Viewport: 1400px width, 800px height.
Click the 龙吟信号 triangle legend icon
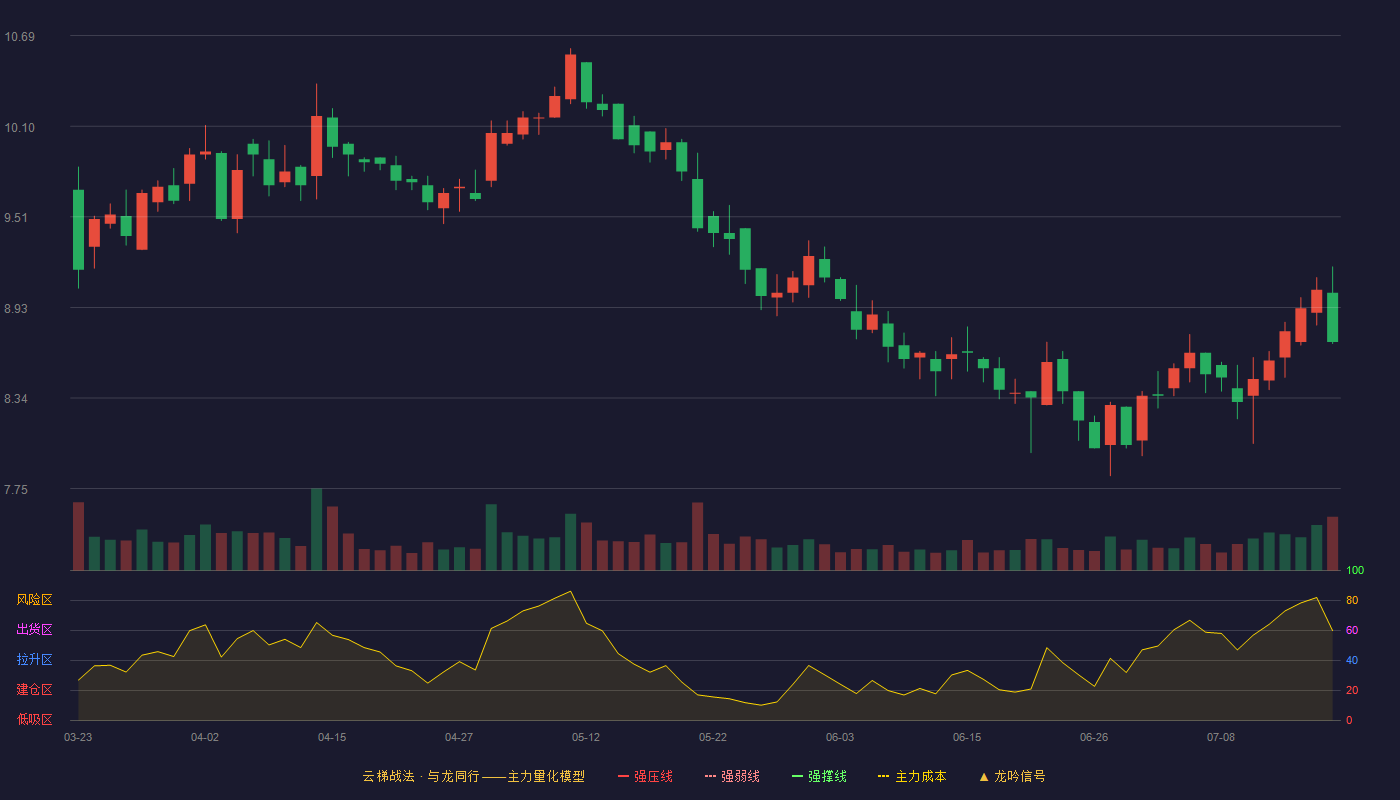click(x=984, y=777)
